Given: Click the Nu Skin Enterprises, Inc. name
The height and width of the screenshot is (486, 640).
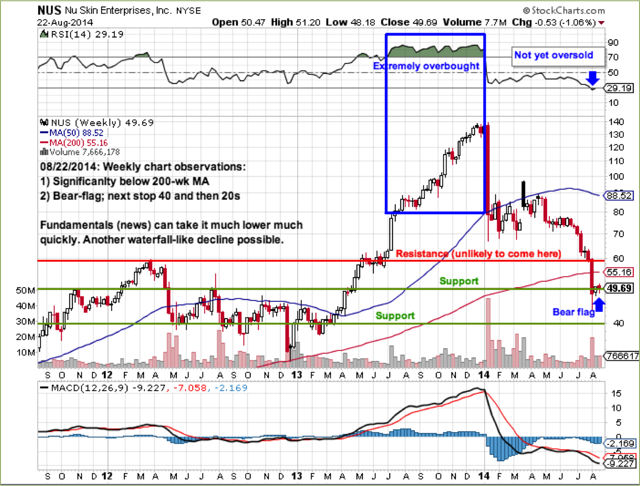Looking at the screenshot, I should point(118,10).
